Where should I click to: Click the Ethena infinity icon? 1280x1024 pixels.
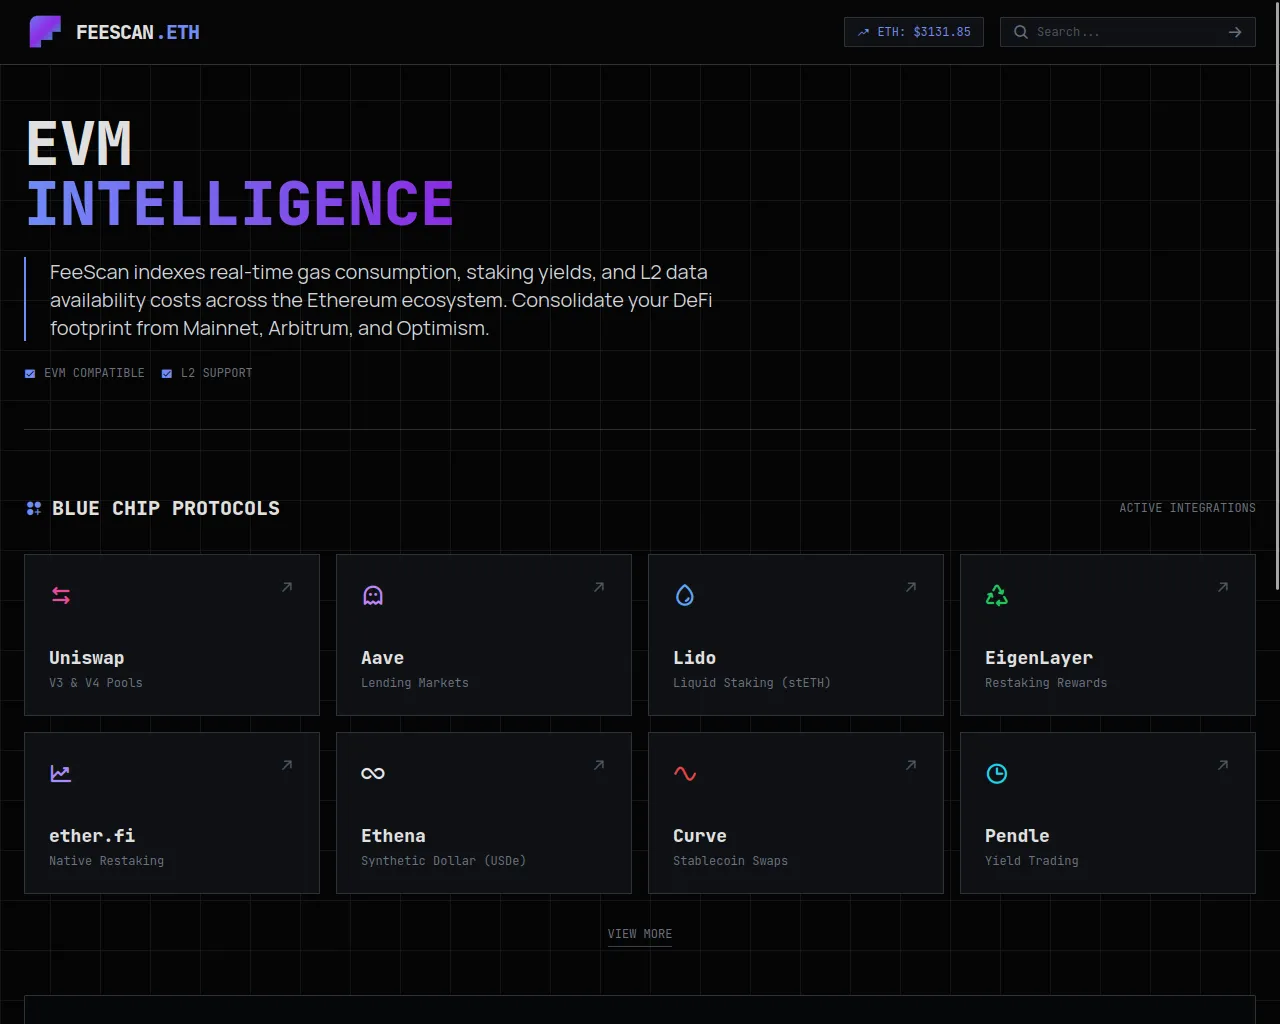pos(373,774)
